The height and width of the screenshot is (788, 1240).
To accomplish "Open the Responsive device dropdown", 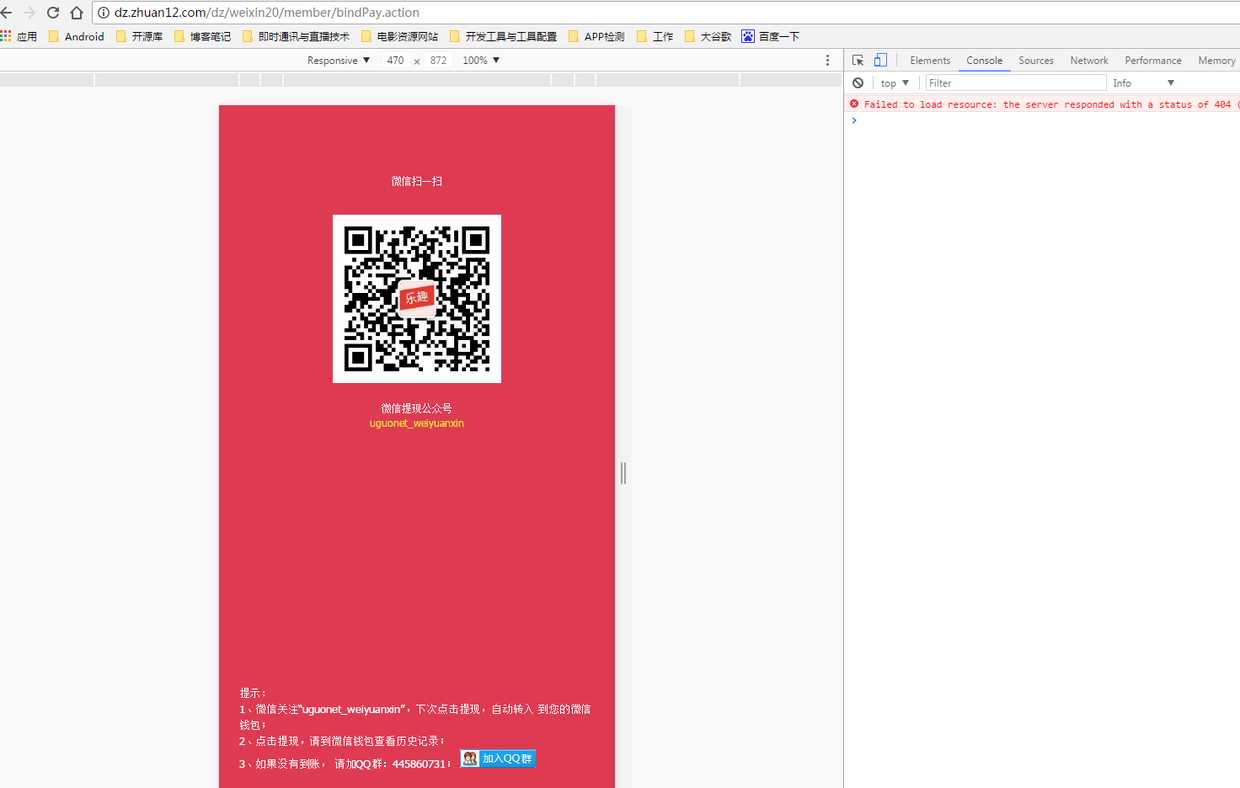I will [x=339, y=61].
